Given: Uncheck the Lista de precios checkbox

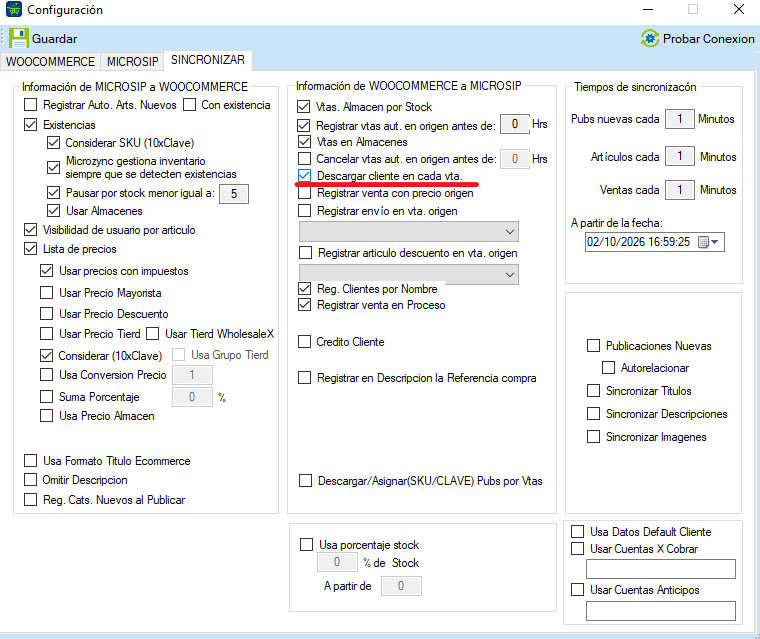Looking at the screenshot, I should (31, 249).
